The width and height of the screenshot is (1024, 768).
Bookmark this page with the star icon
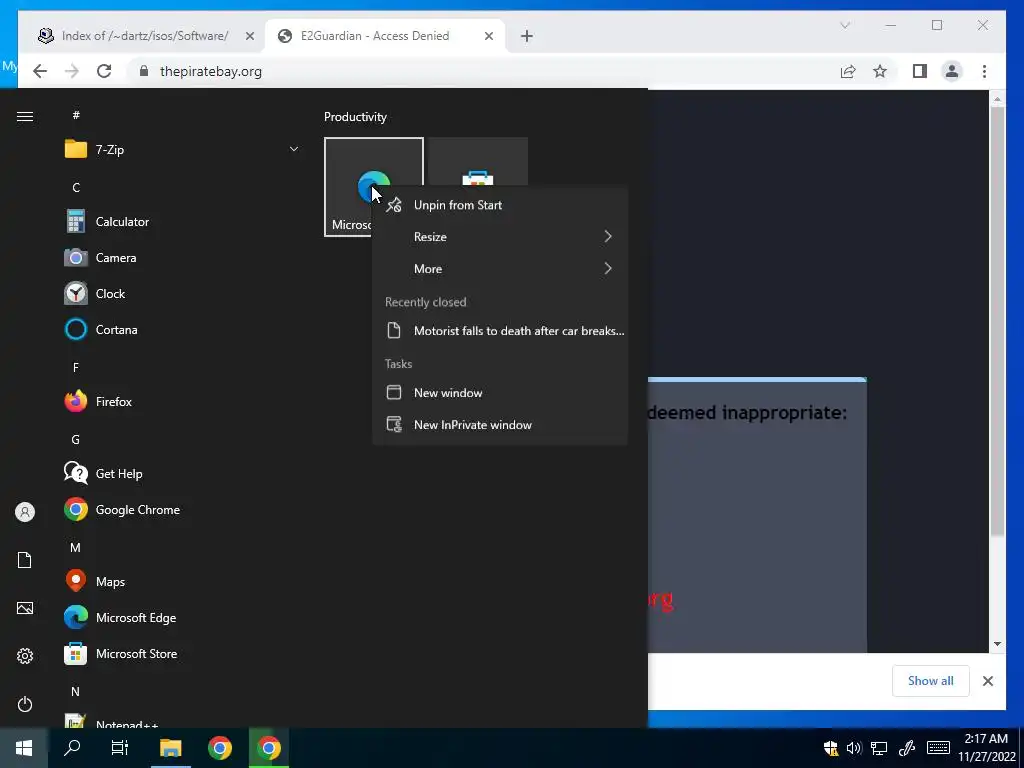[880, 71]
